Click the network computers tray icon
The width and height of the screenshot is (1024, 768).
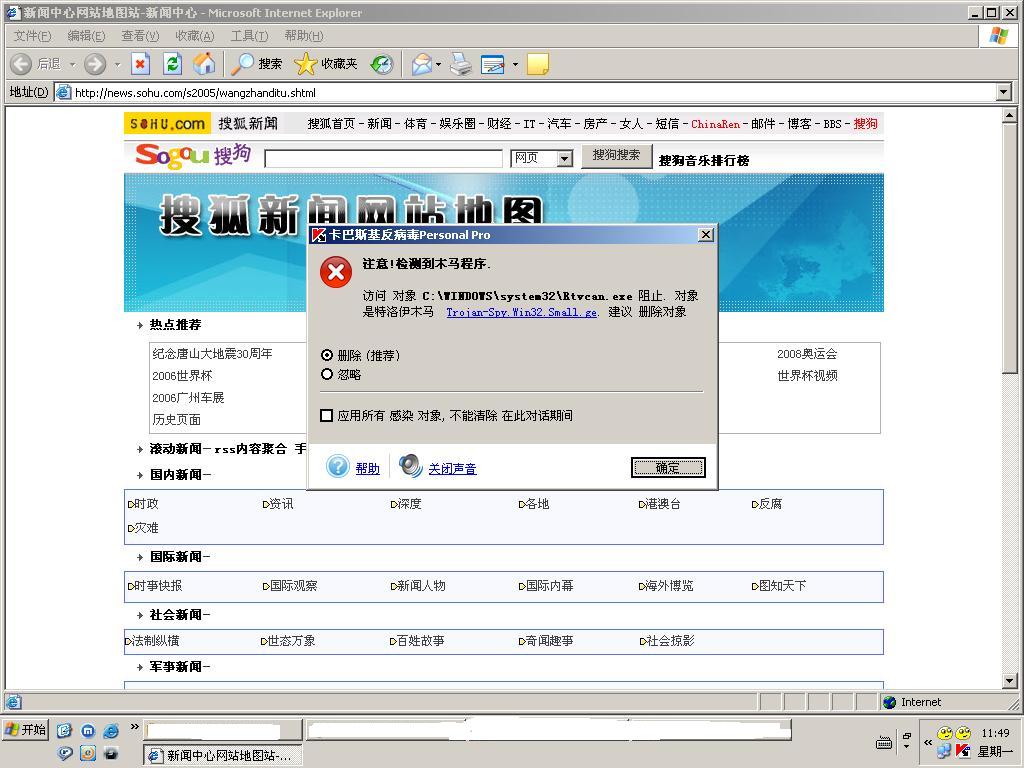[944, 751]
